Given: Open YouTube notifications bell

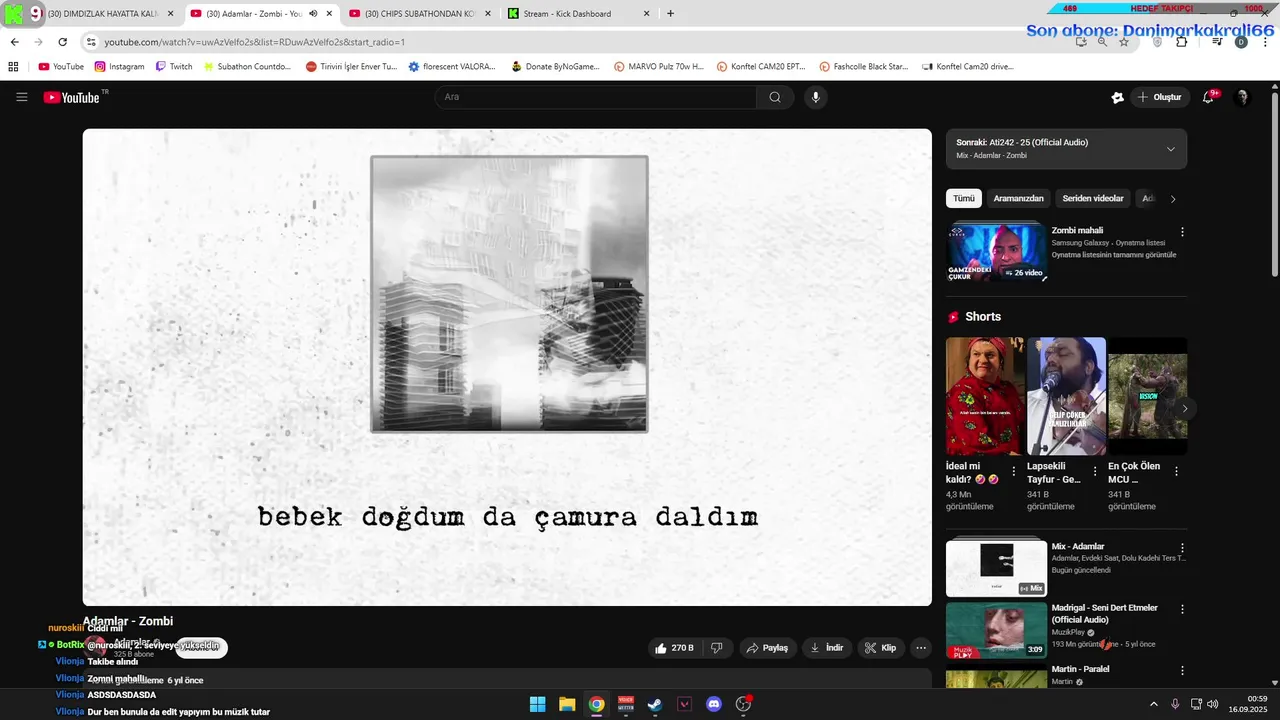Looking at the screenshot, I should pos(1209,97).
